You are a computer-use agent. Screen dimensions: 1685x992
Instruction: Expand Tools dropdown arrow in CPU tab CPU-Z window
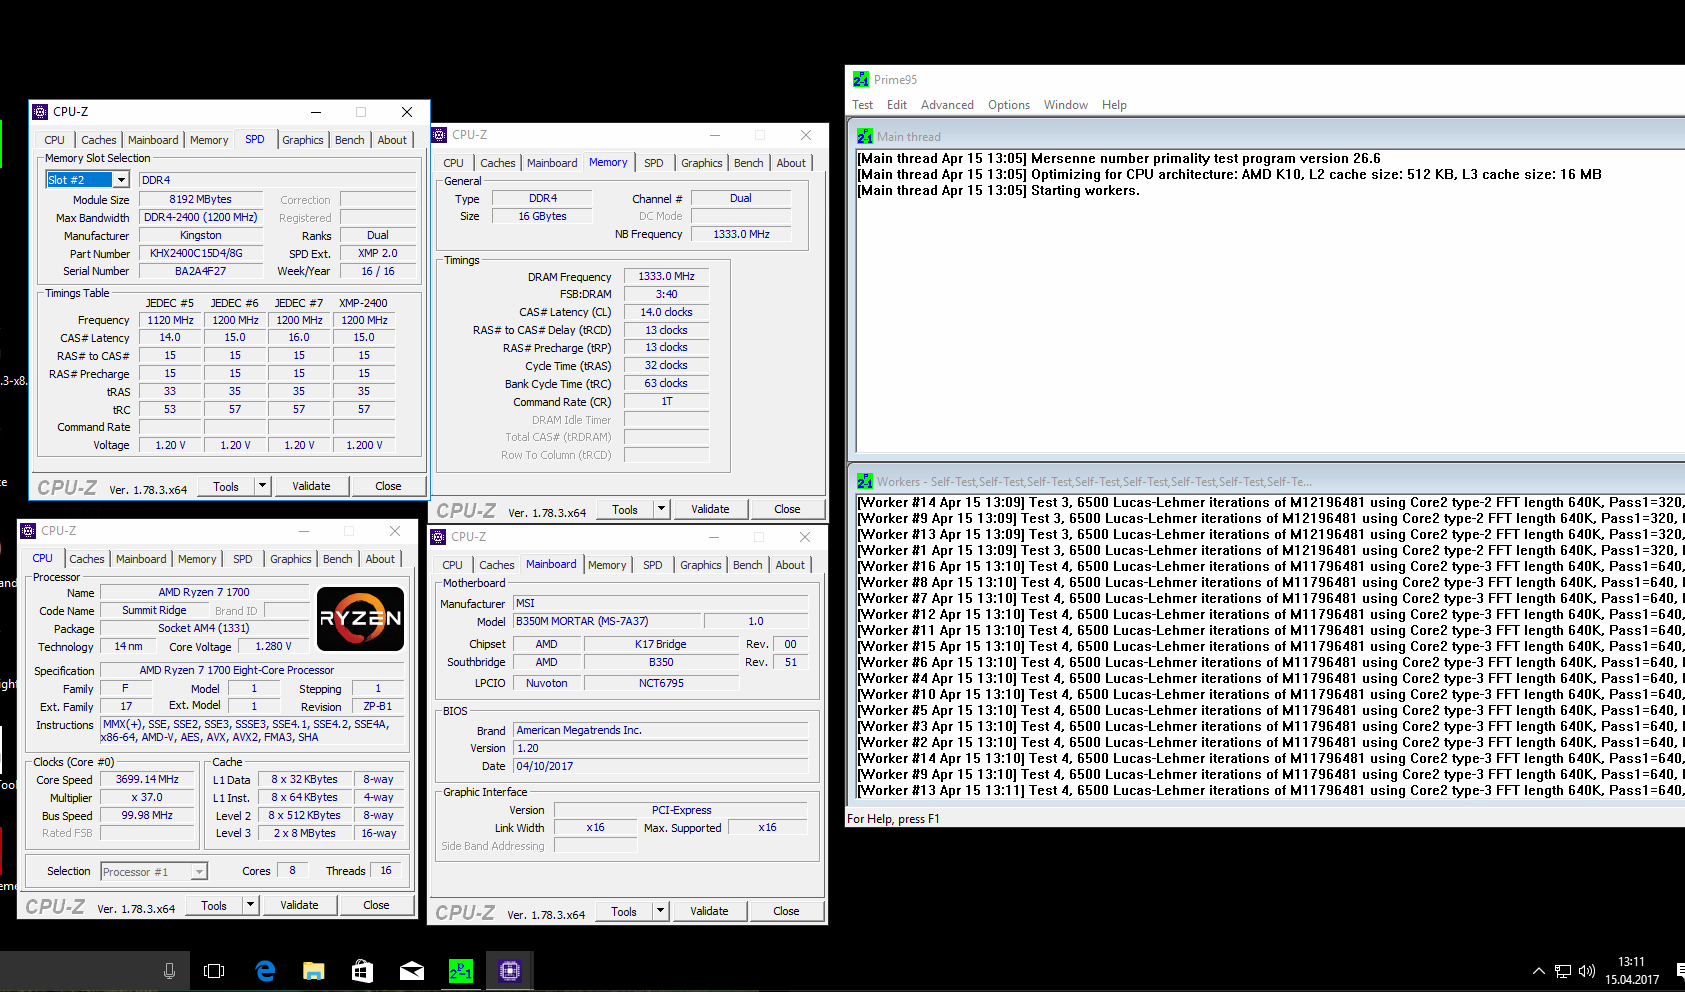[250, 905]
